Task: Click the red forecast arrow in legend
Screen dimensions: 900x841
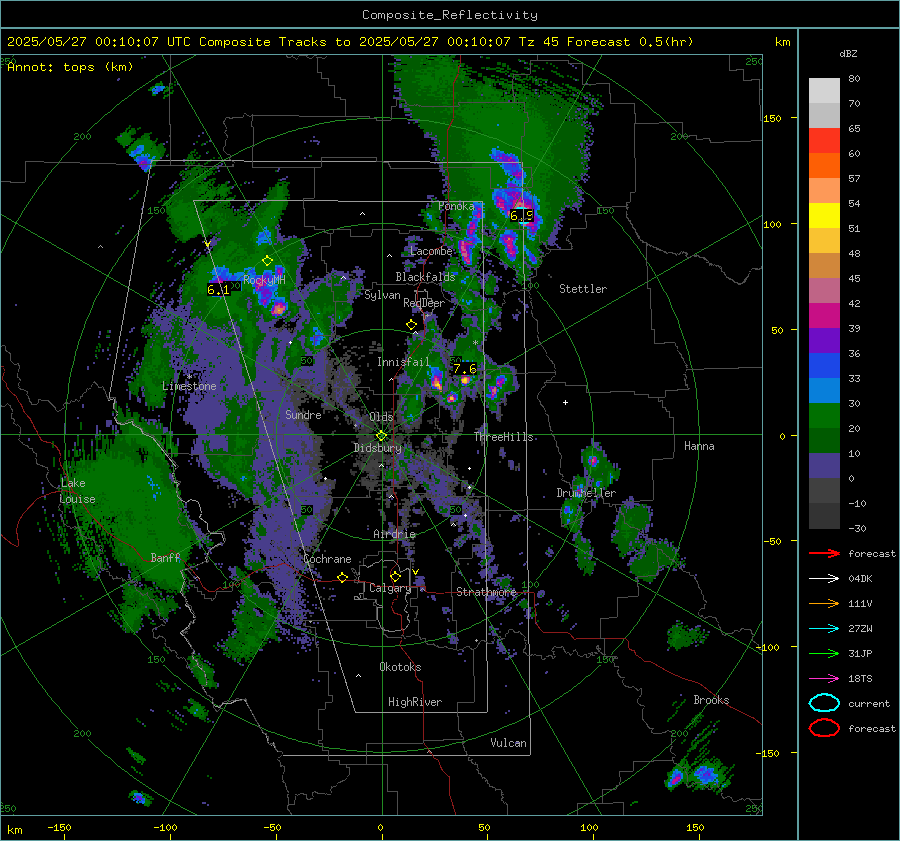Action: [824, 553]
